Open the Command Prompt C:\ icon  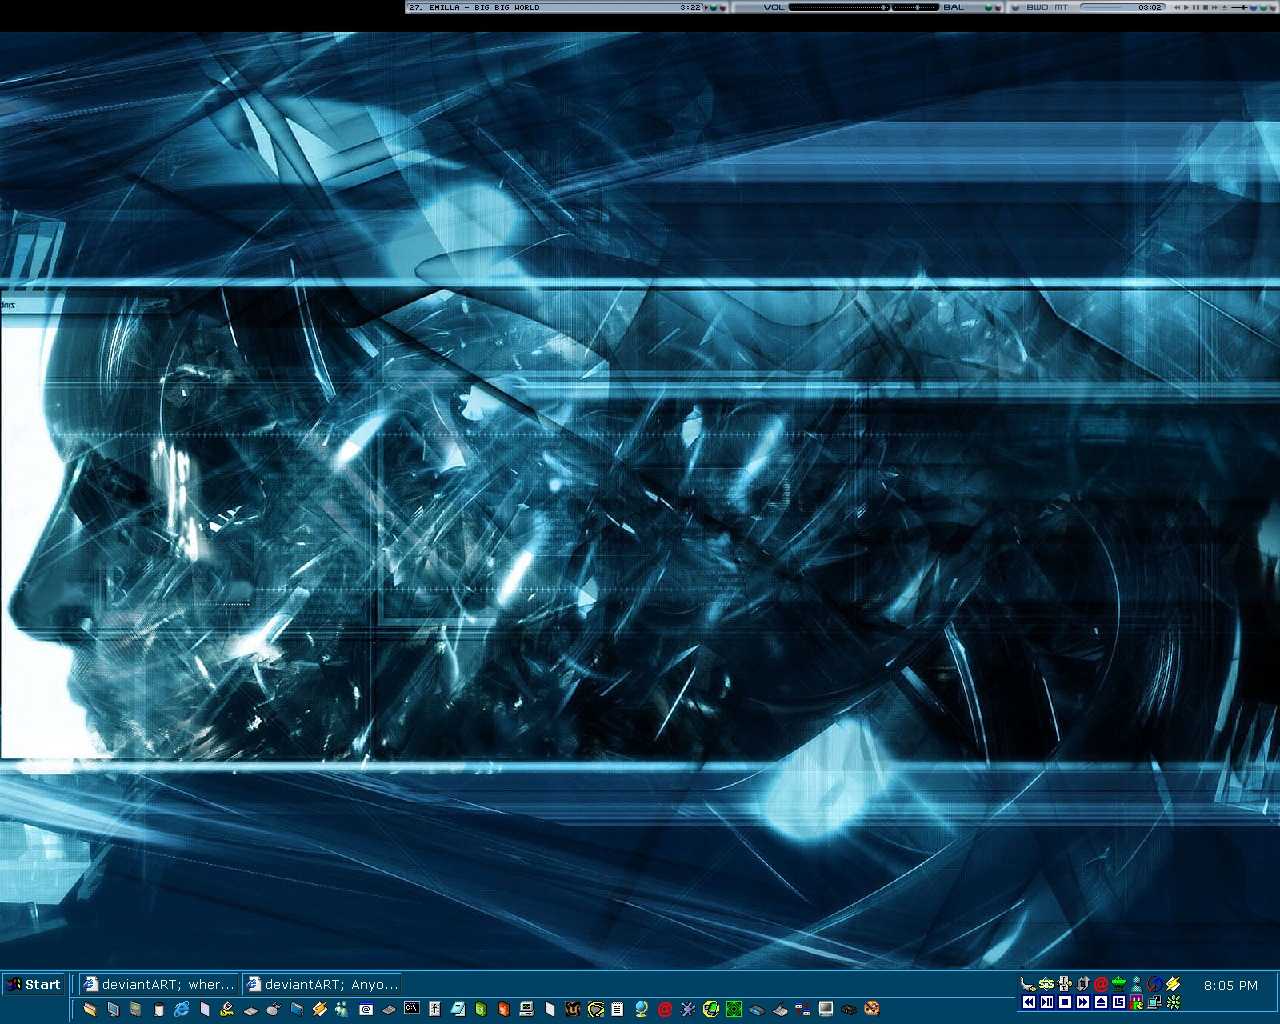click(x=412, y=1009)
